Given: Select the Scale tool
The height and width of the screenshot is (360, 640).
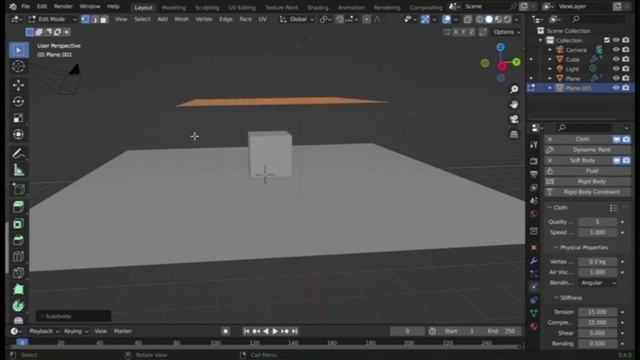Looking at the screenshot, I should (x=18, y=118).
